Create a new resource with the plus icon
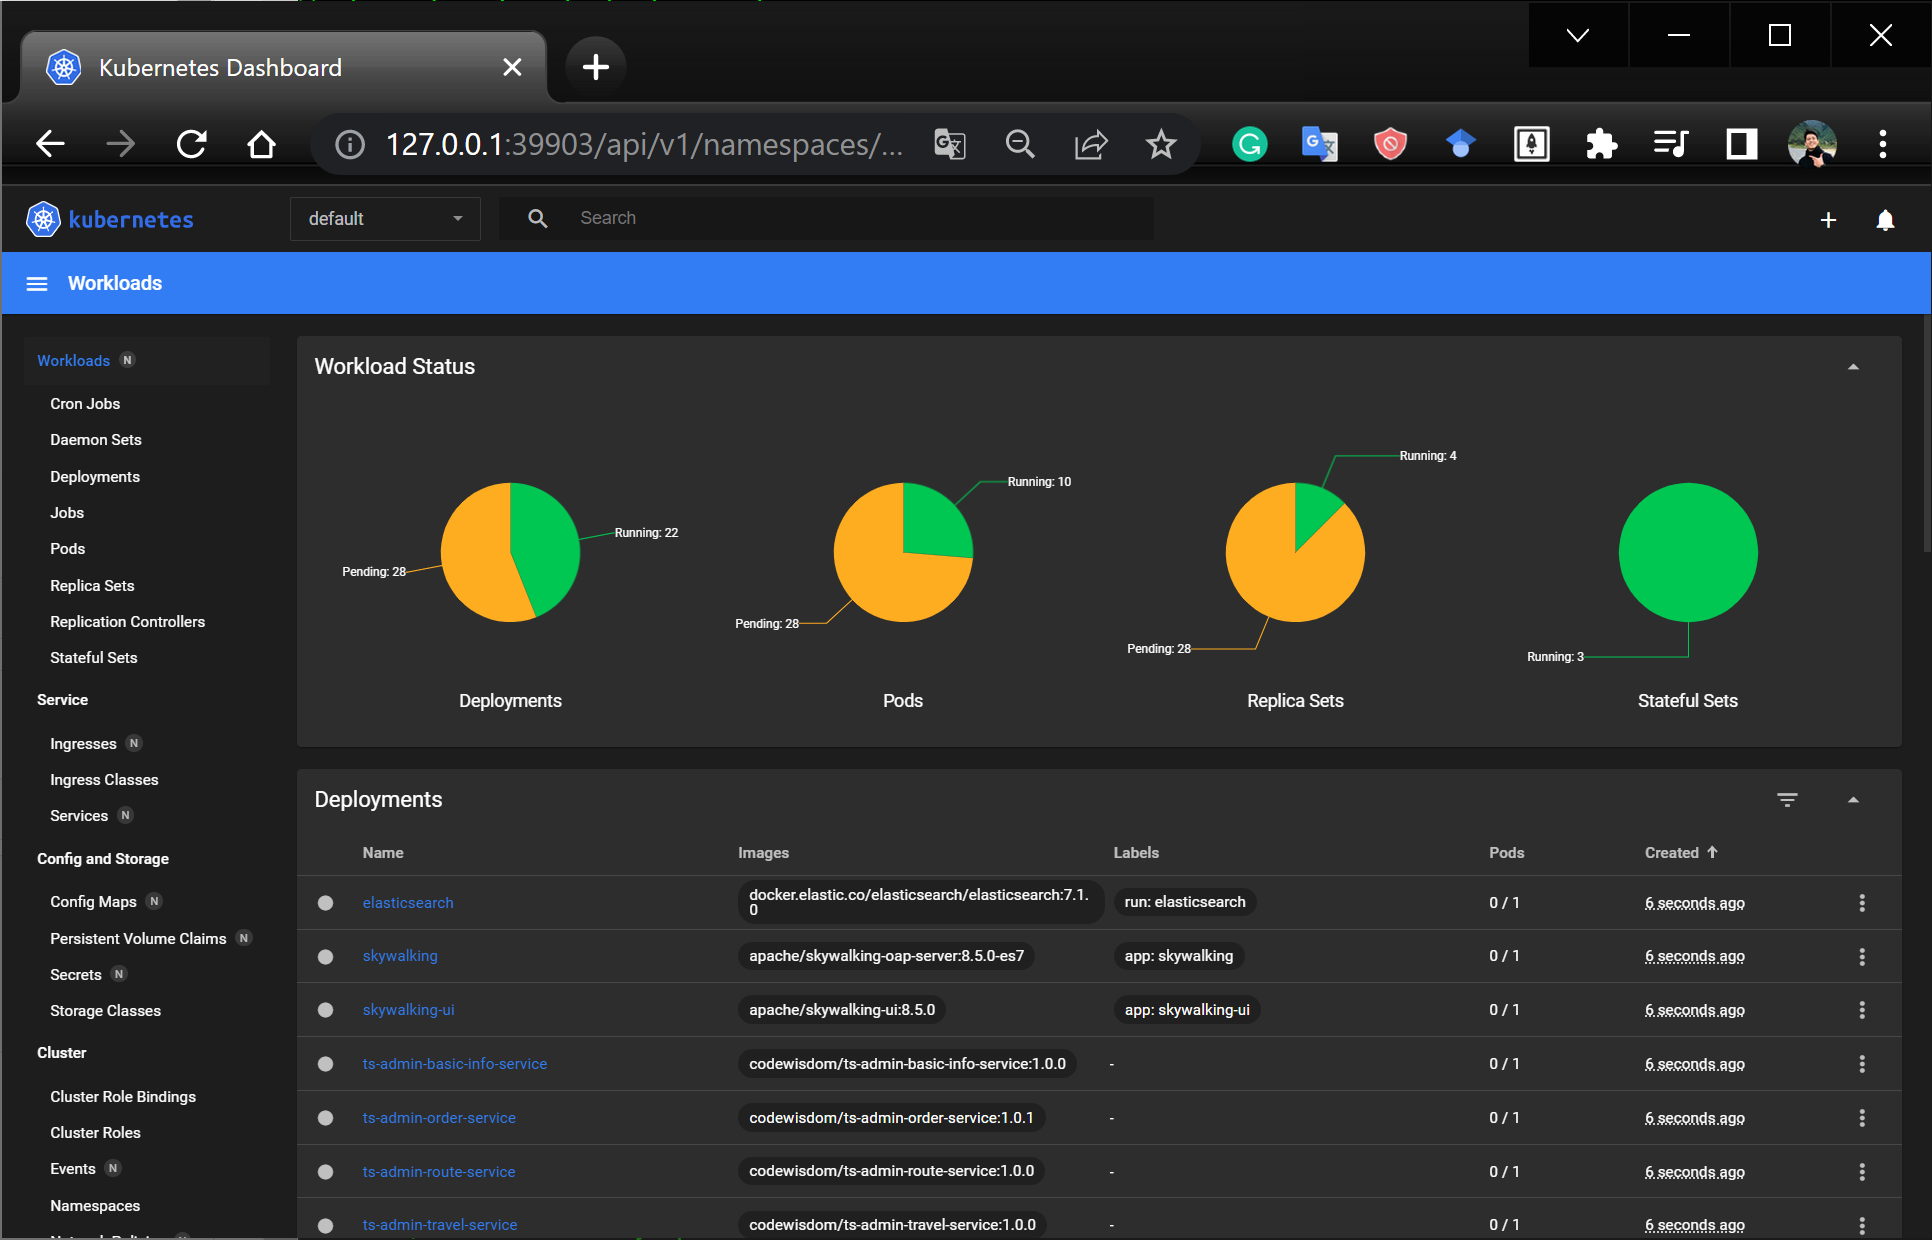Viewport: 1932px width, 1240px height. (x=1828, y=220)
